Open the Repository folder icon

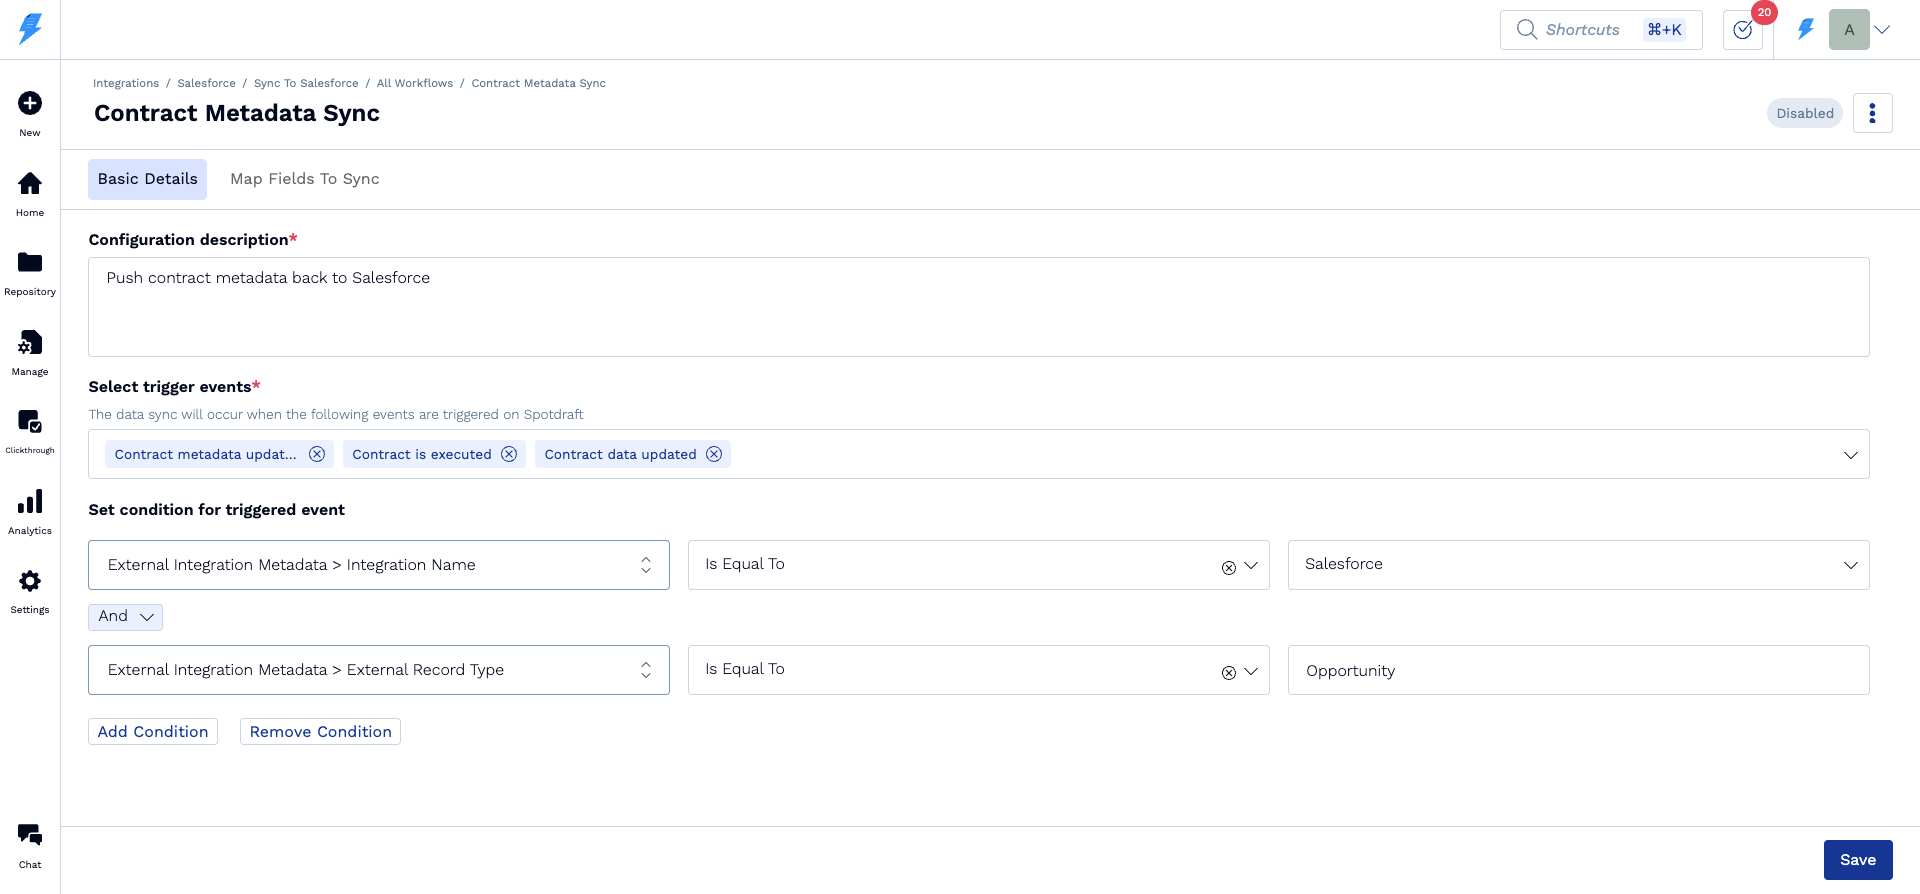30,263
